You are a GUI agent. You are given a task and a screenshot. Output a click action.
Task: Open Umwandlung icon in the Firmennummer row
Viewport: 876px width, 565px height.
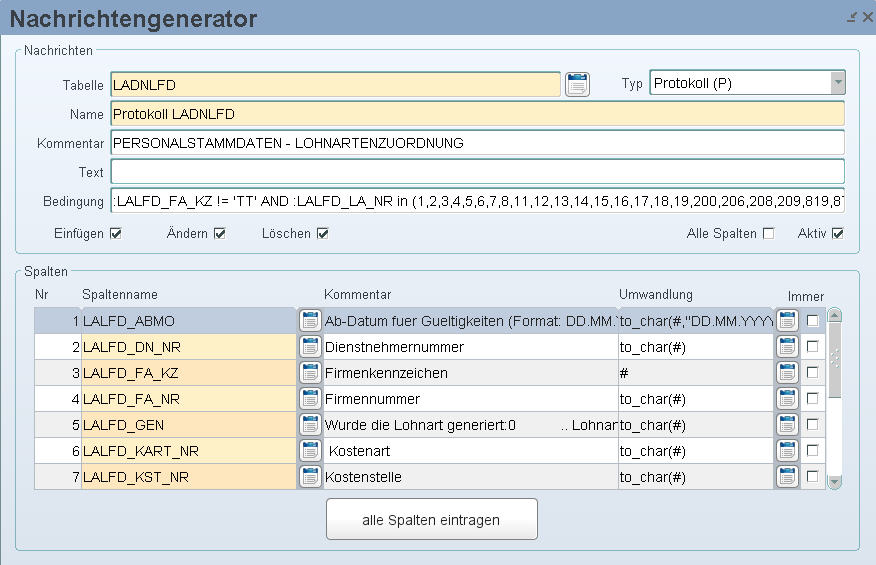[787, 398]
